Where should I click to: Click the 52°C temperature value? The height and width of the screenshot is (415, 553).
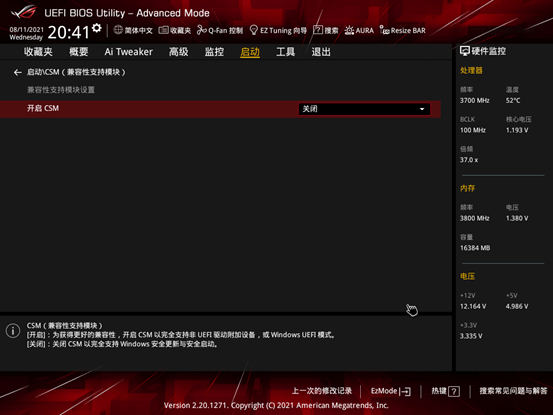point(513,101)
